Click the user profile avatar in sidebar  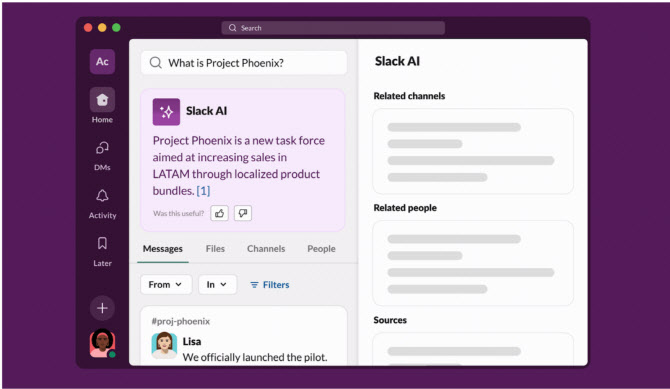pyautogui.click(x=102, y=343)
